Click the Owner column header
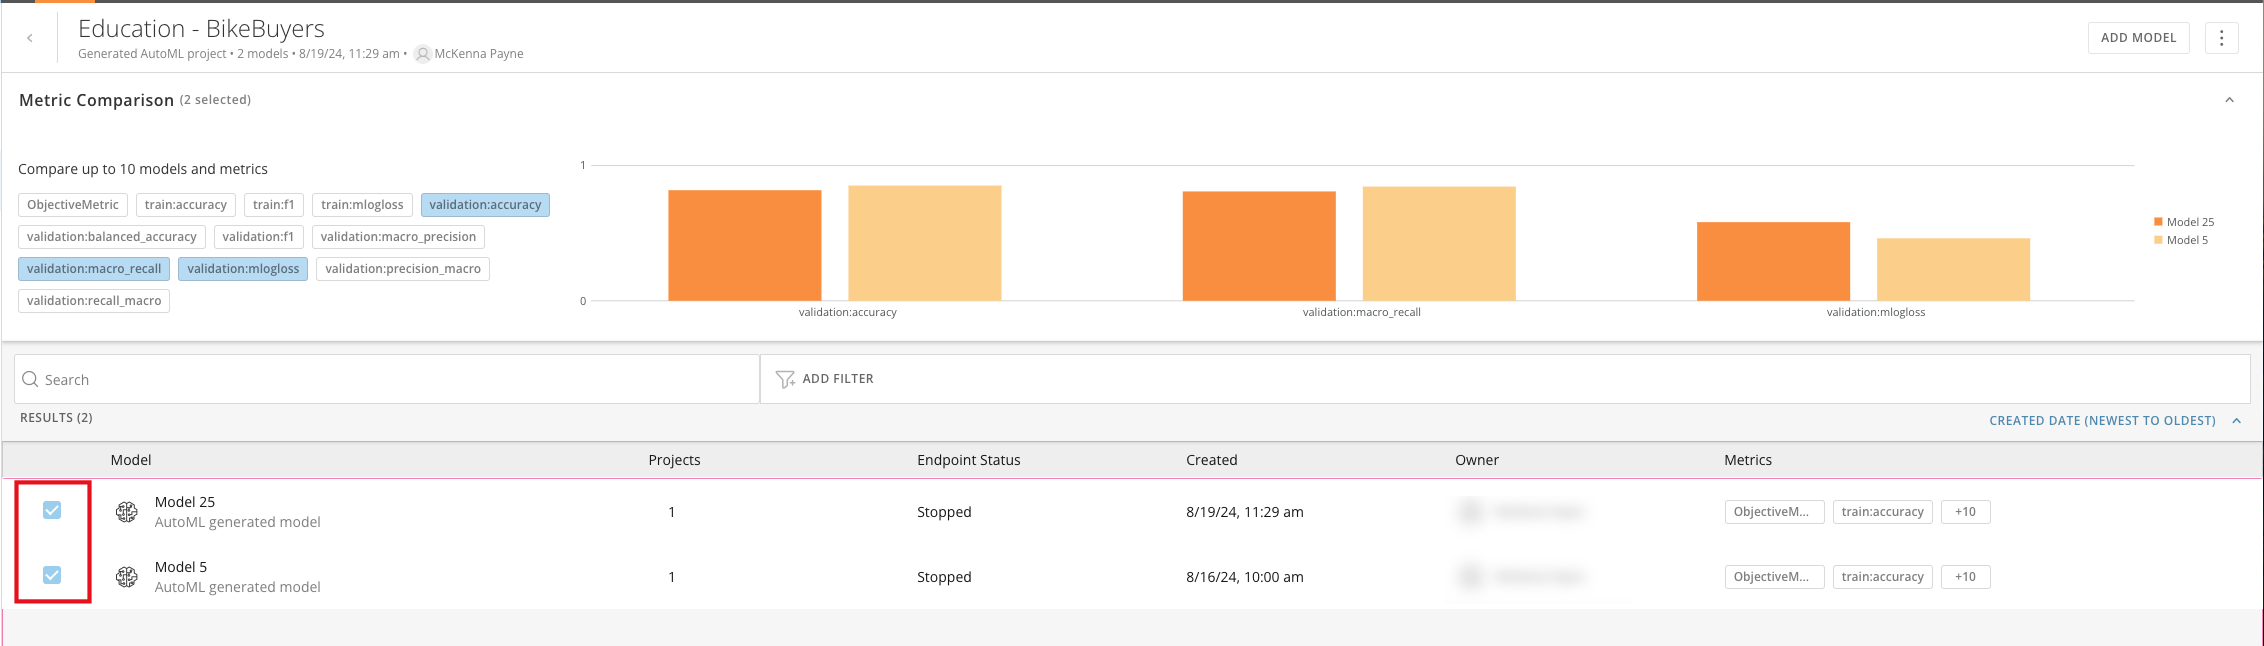The image size is (2264, 646). [1476, 460]
